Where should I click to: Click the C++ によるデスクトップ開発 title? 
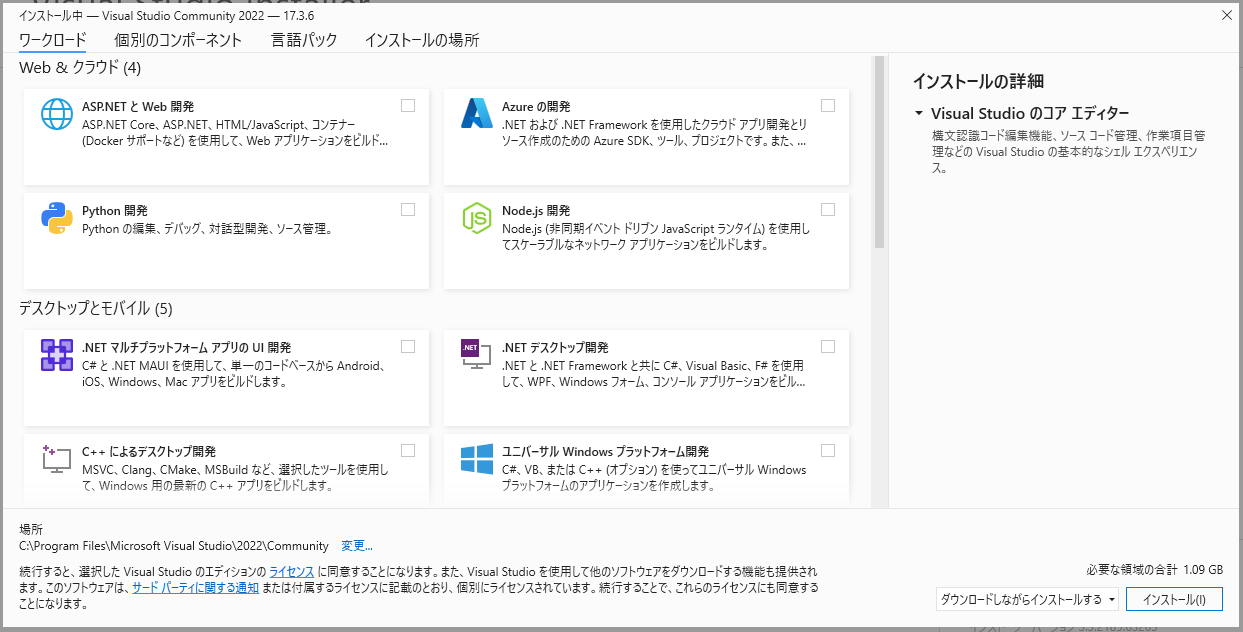point(149,451)
